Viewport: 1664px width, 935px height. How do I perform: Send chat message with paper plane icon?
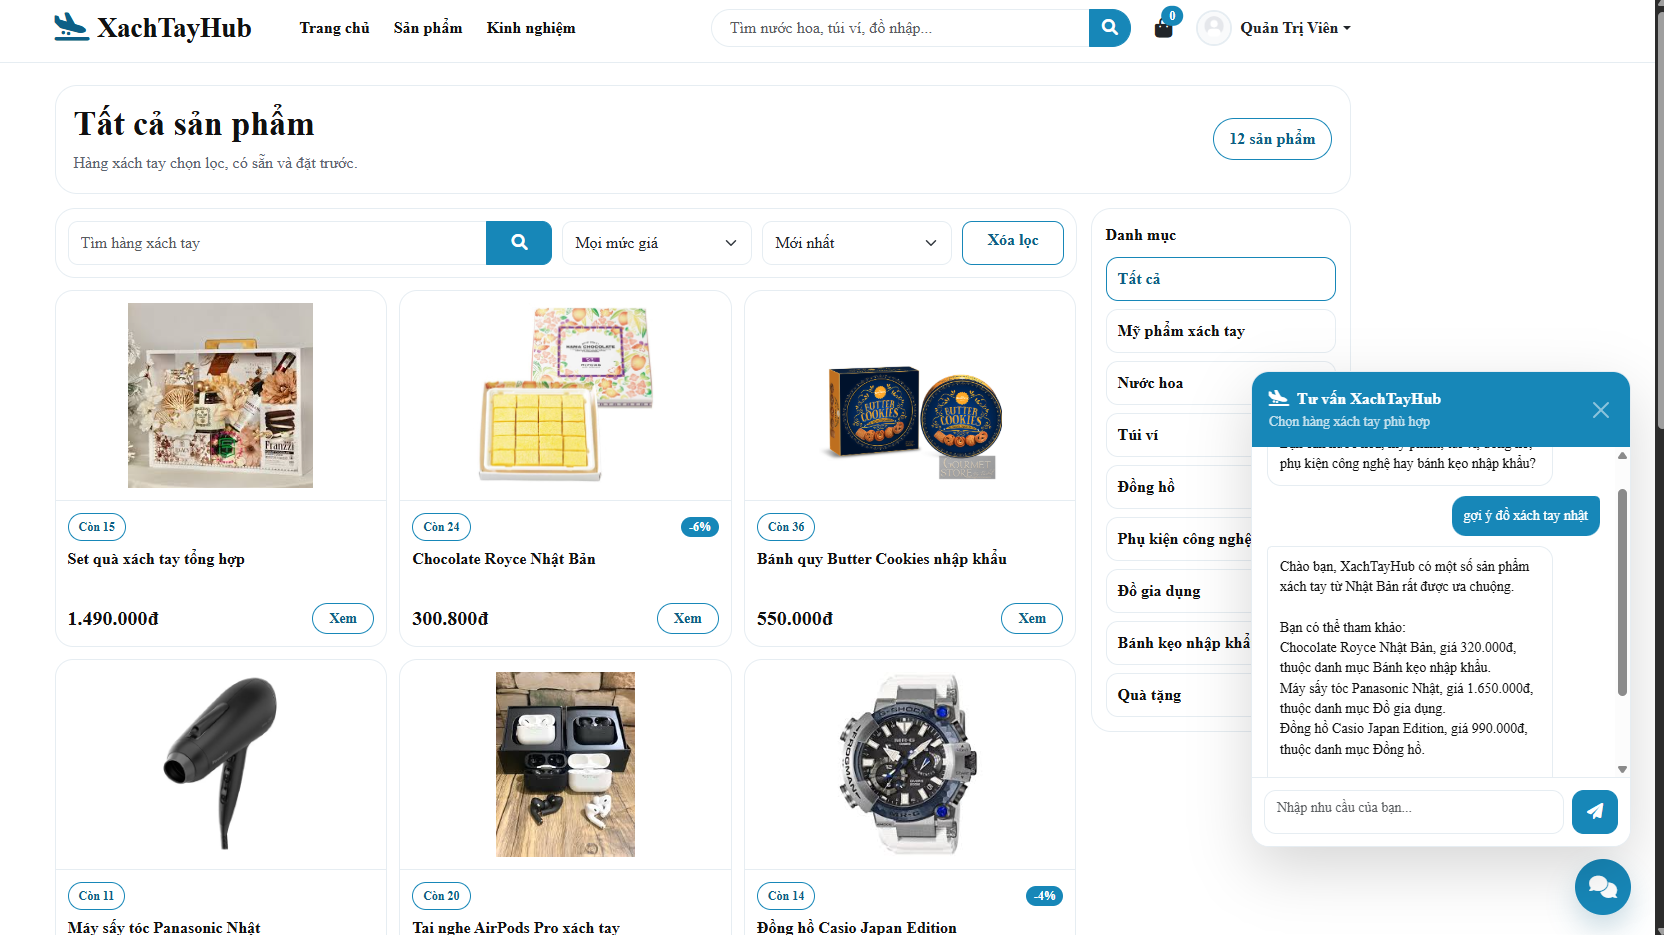click(x=1595, y=811)
